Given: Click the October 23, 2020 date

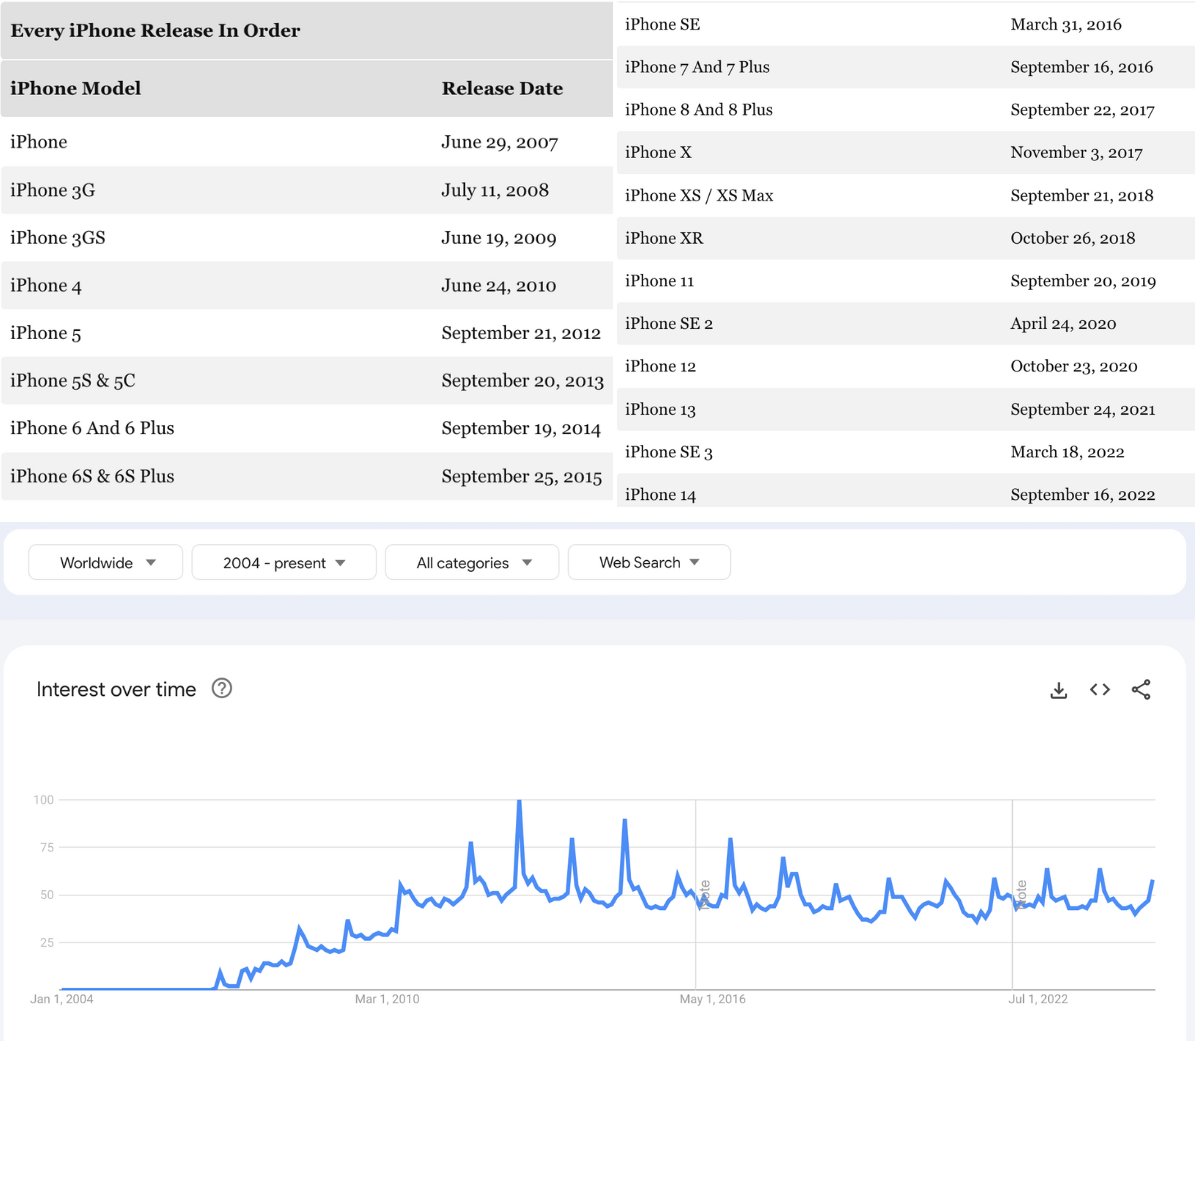Looking at the screenshot, I should [x=1074, y=366].
